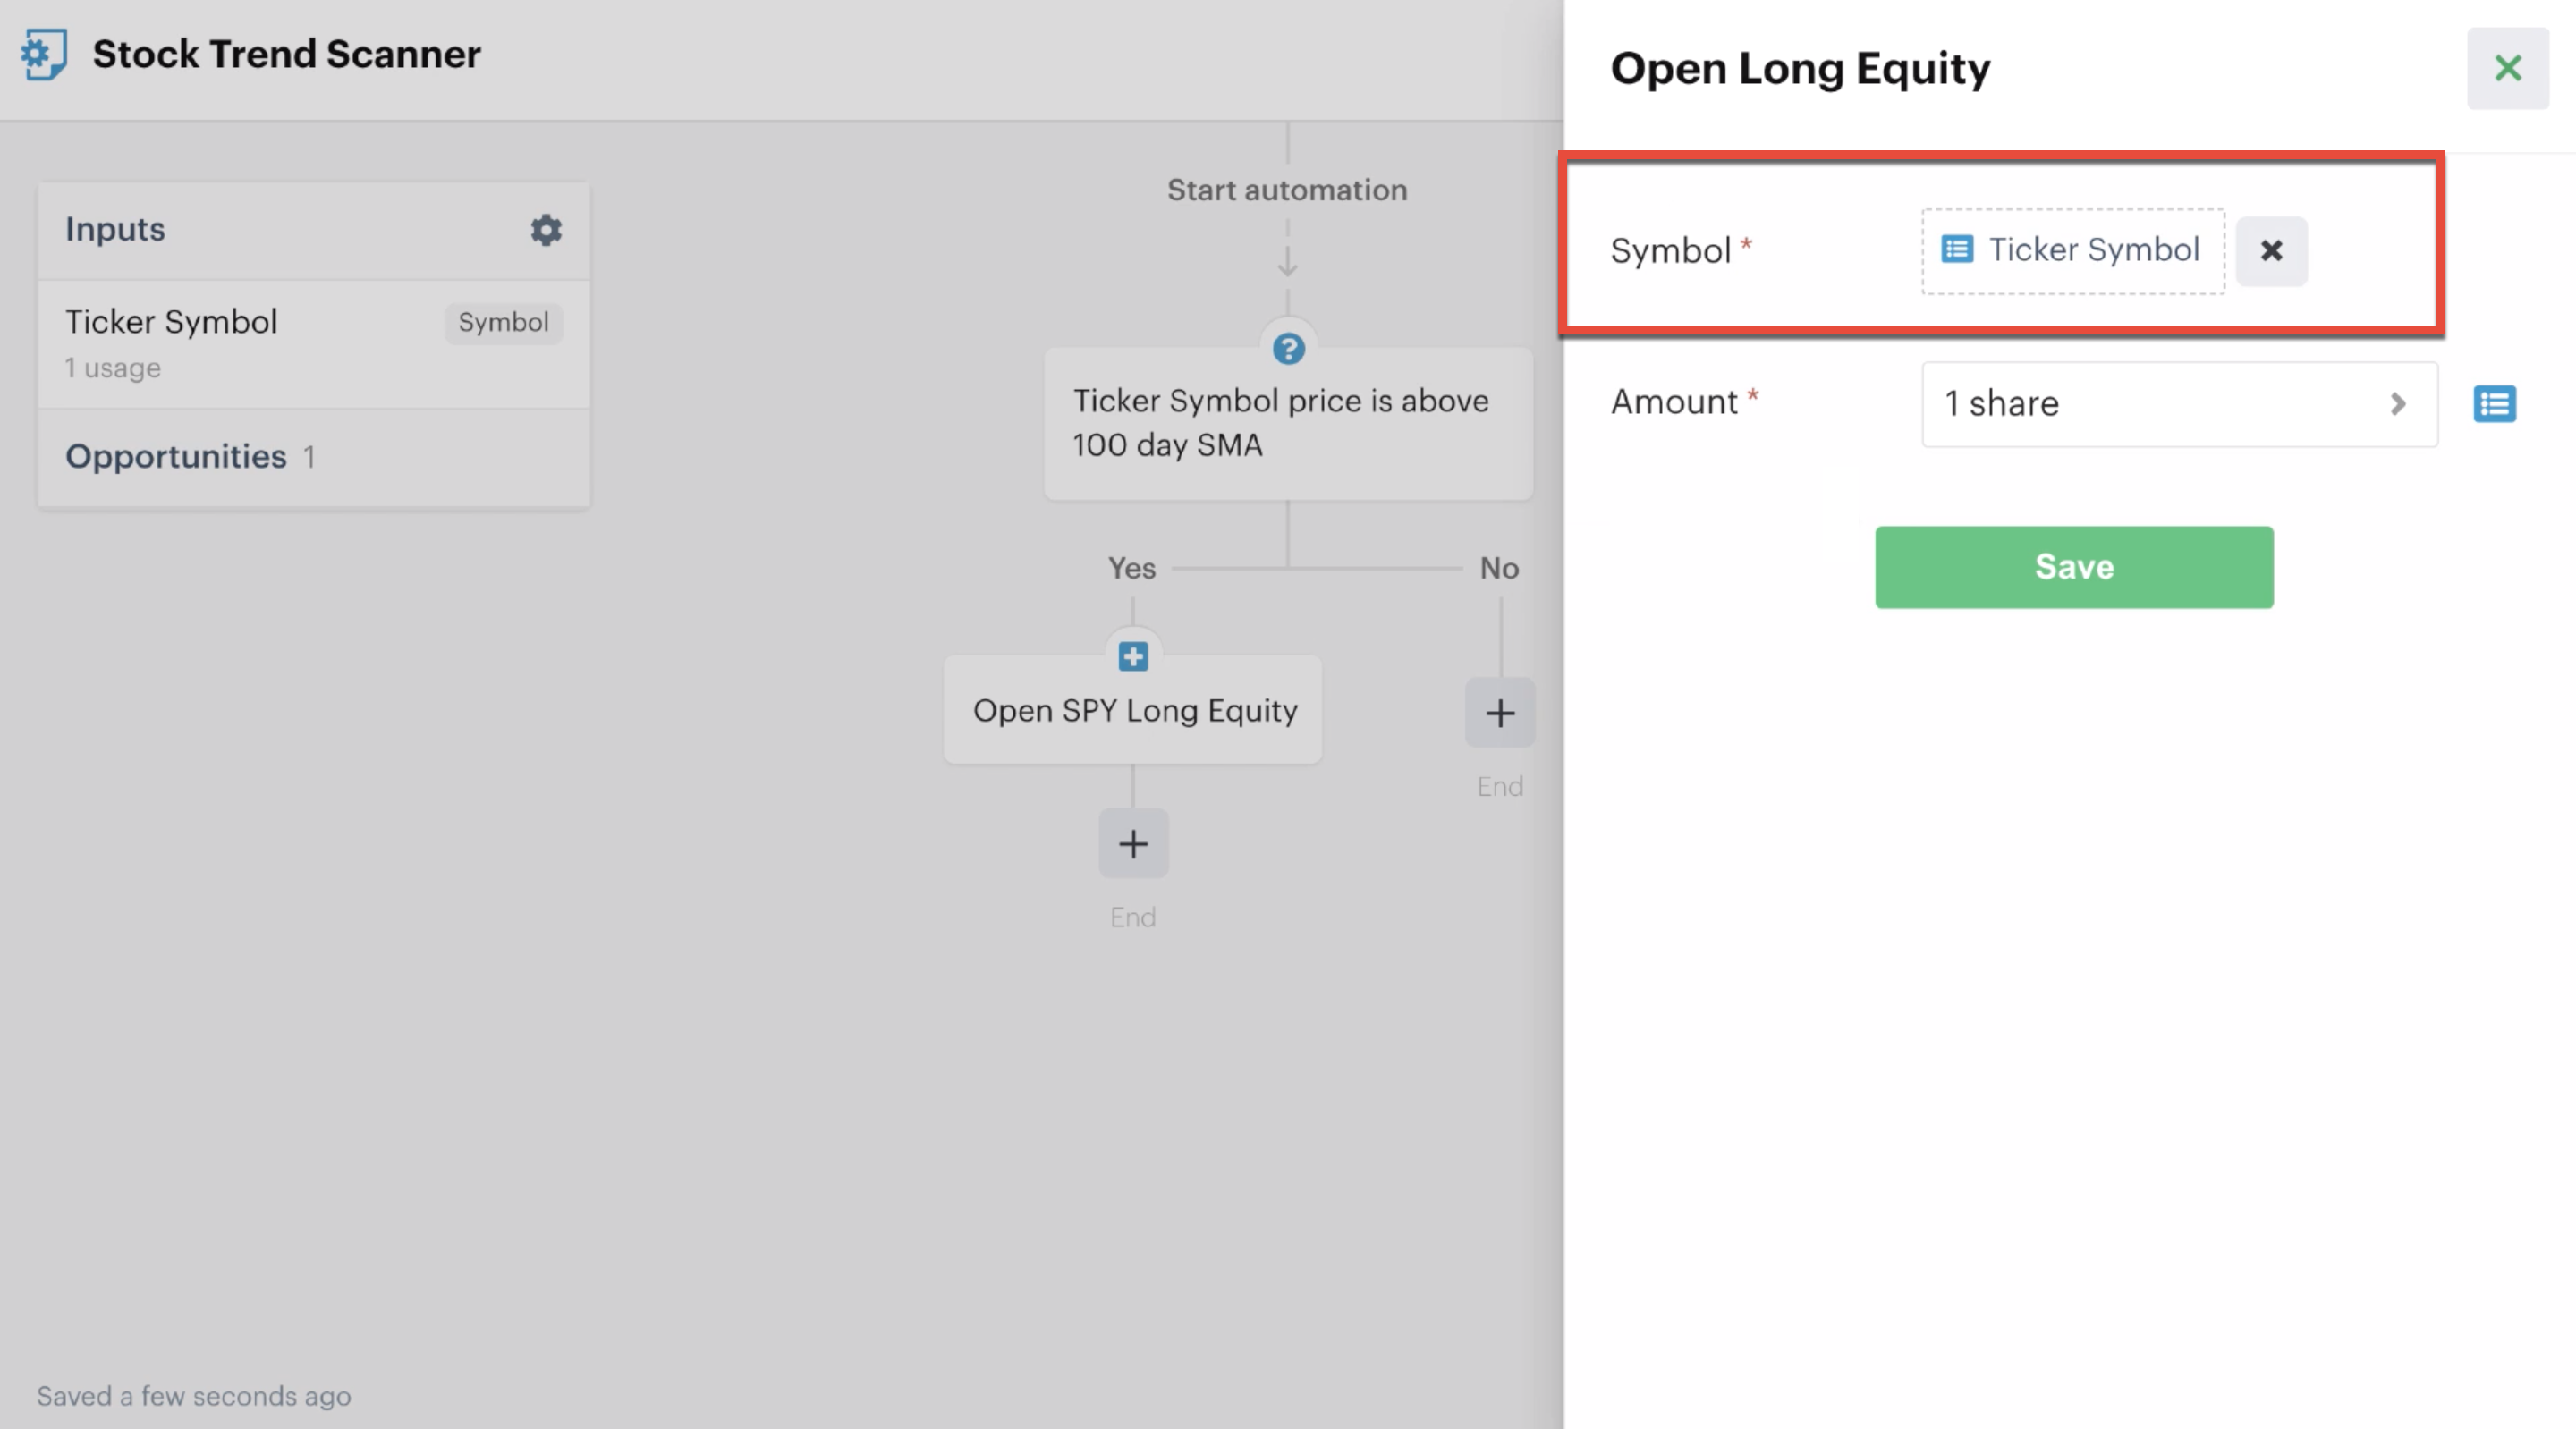Click the 1 usage text

113,368
